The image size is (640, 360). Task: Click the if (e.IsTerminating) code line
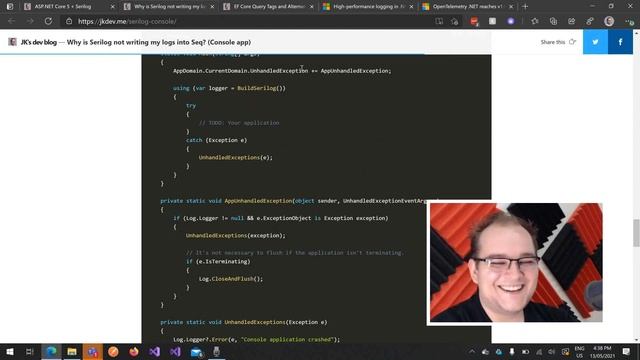(x=218, y=261)
